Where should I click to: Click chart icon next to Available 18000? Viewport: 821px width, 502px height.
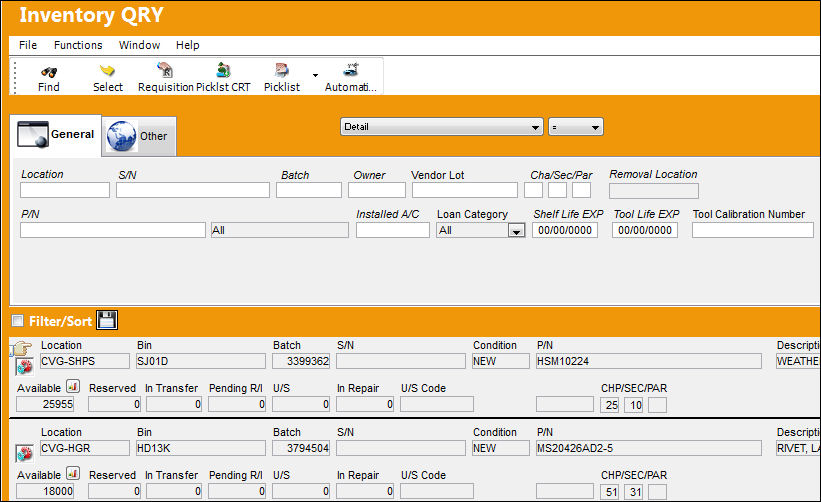coord(73,474)
